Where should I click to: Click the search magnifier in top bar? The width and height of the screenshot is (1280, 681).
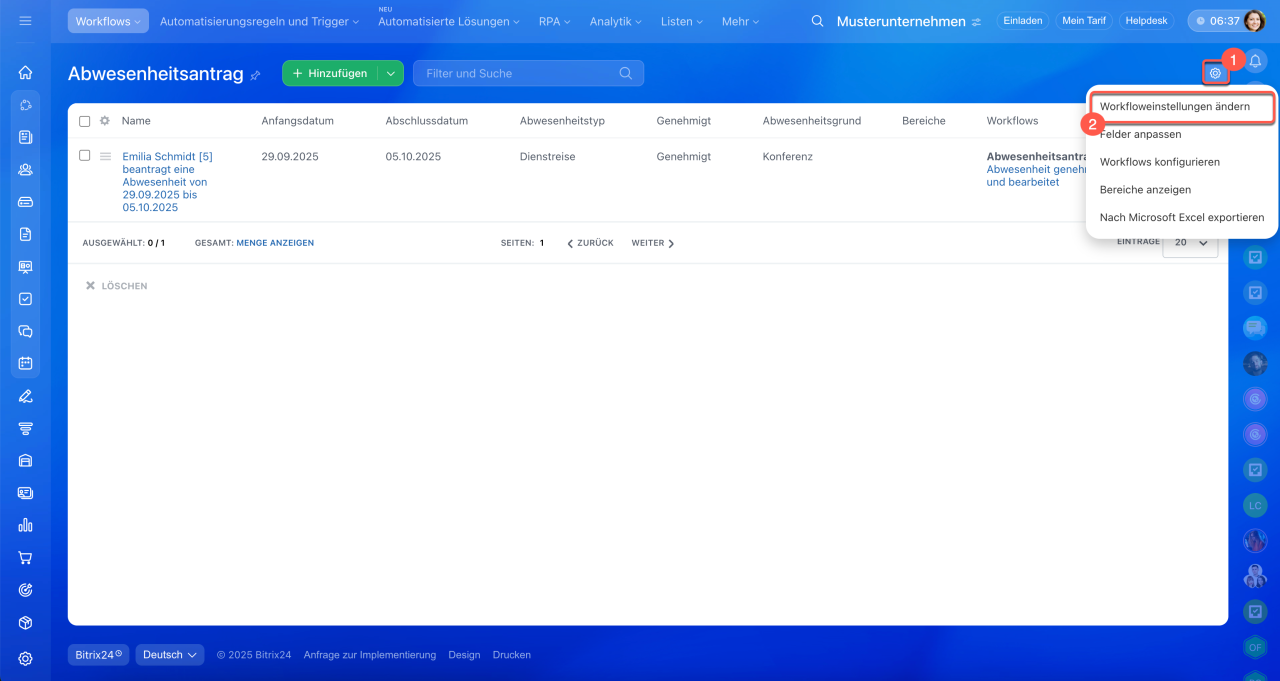pos(817,21)
